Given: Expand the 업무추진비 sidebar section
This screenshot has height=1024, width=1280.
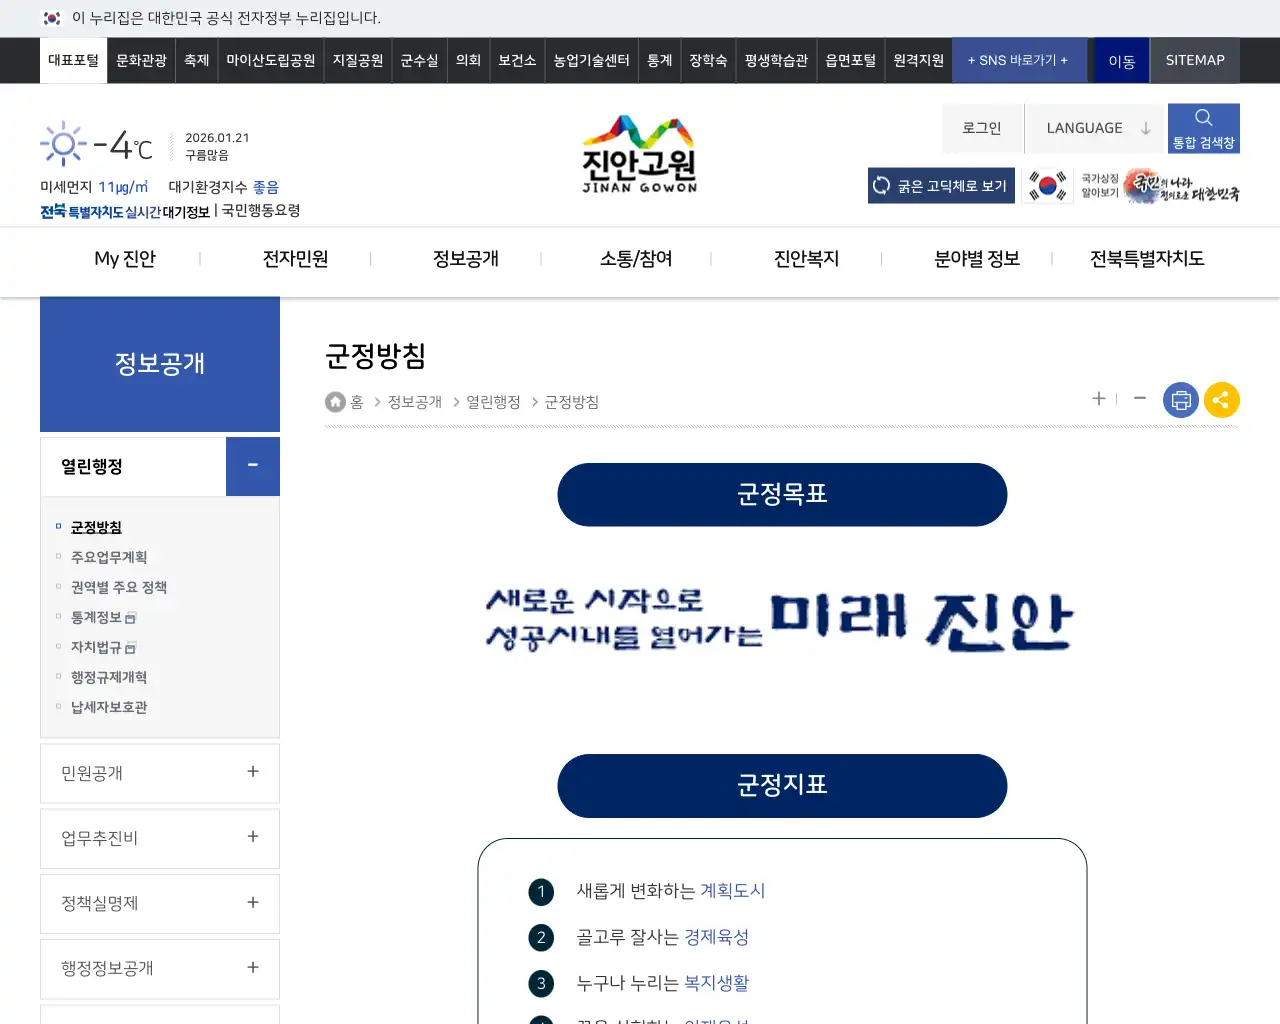Looking at the screenshot, I should (x=252, y=838).
